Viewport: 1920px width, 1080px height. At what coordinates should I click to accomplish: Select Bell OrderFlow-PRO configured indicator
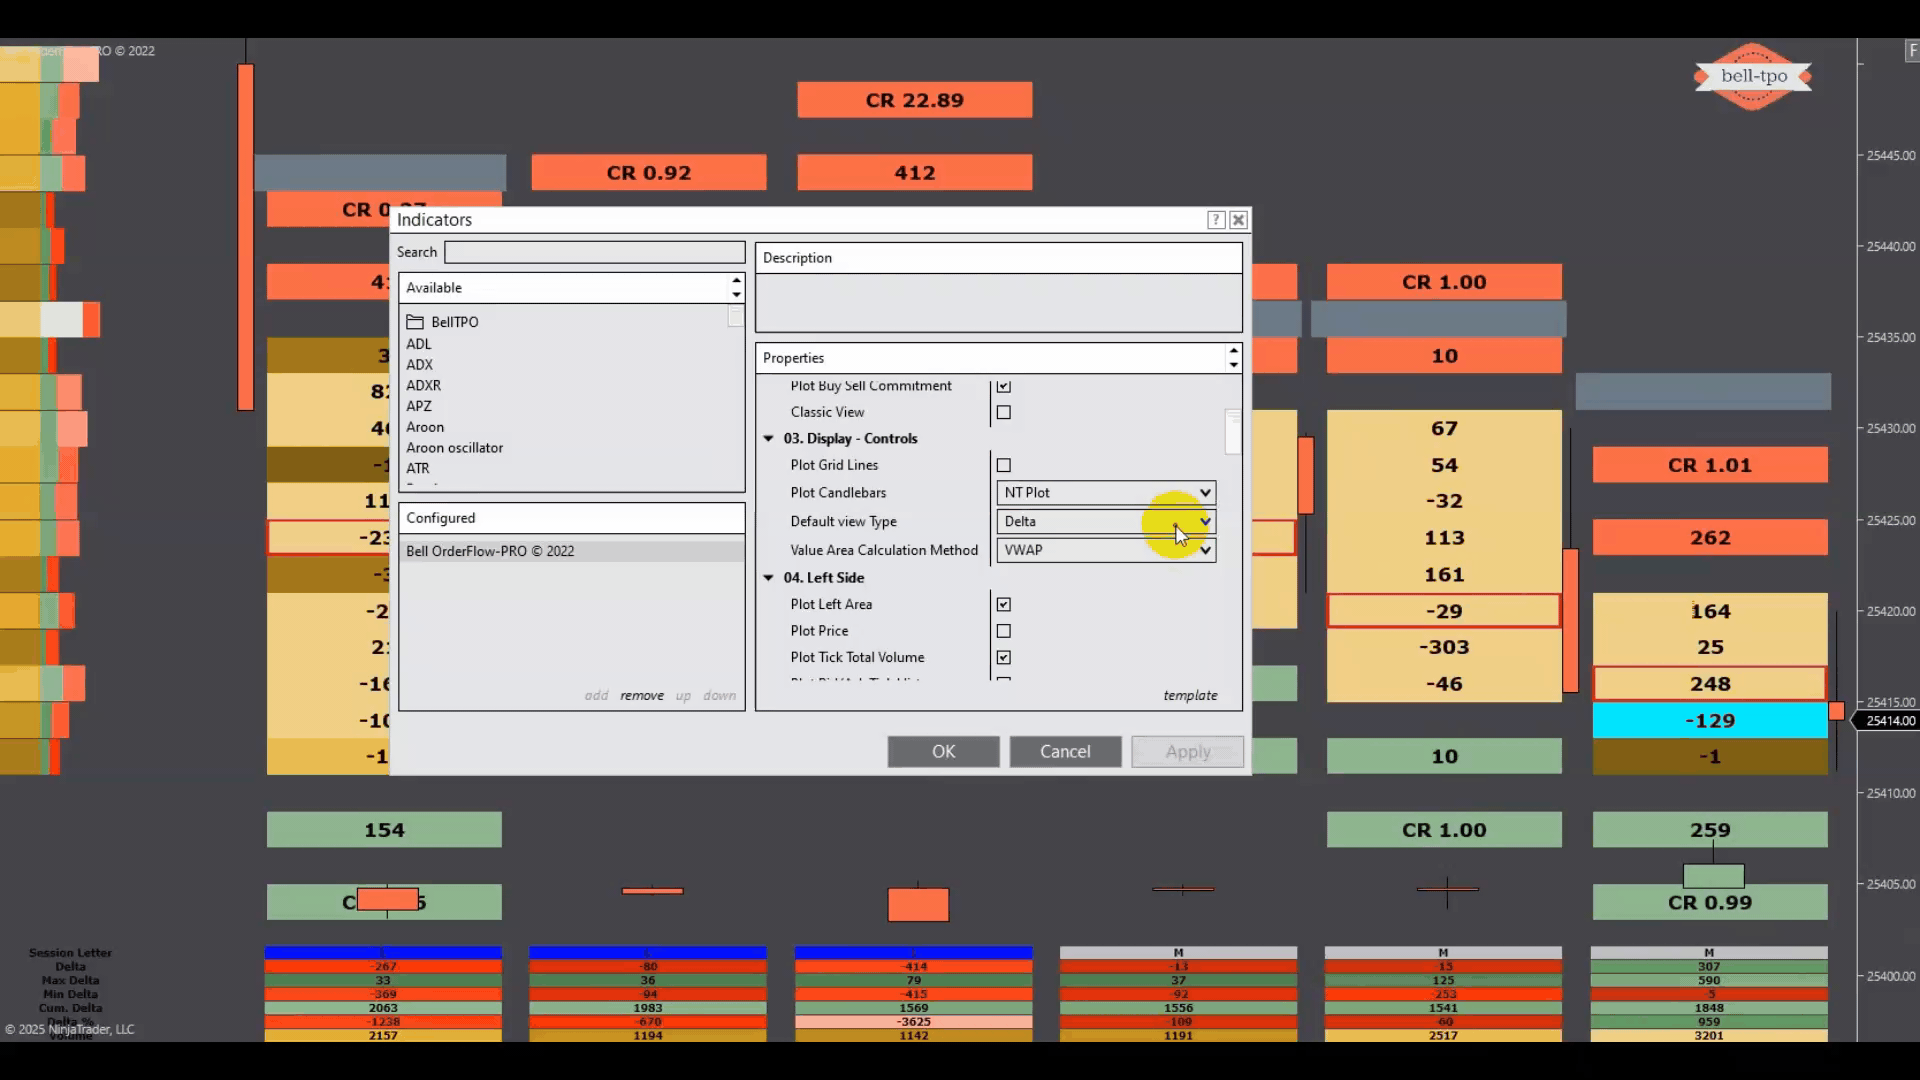[490, 551]
